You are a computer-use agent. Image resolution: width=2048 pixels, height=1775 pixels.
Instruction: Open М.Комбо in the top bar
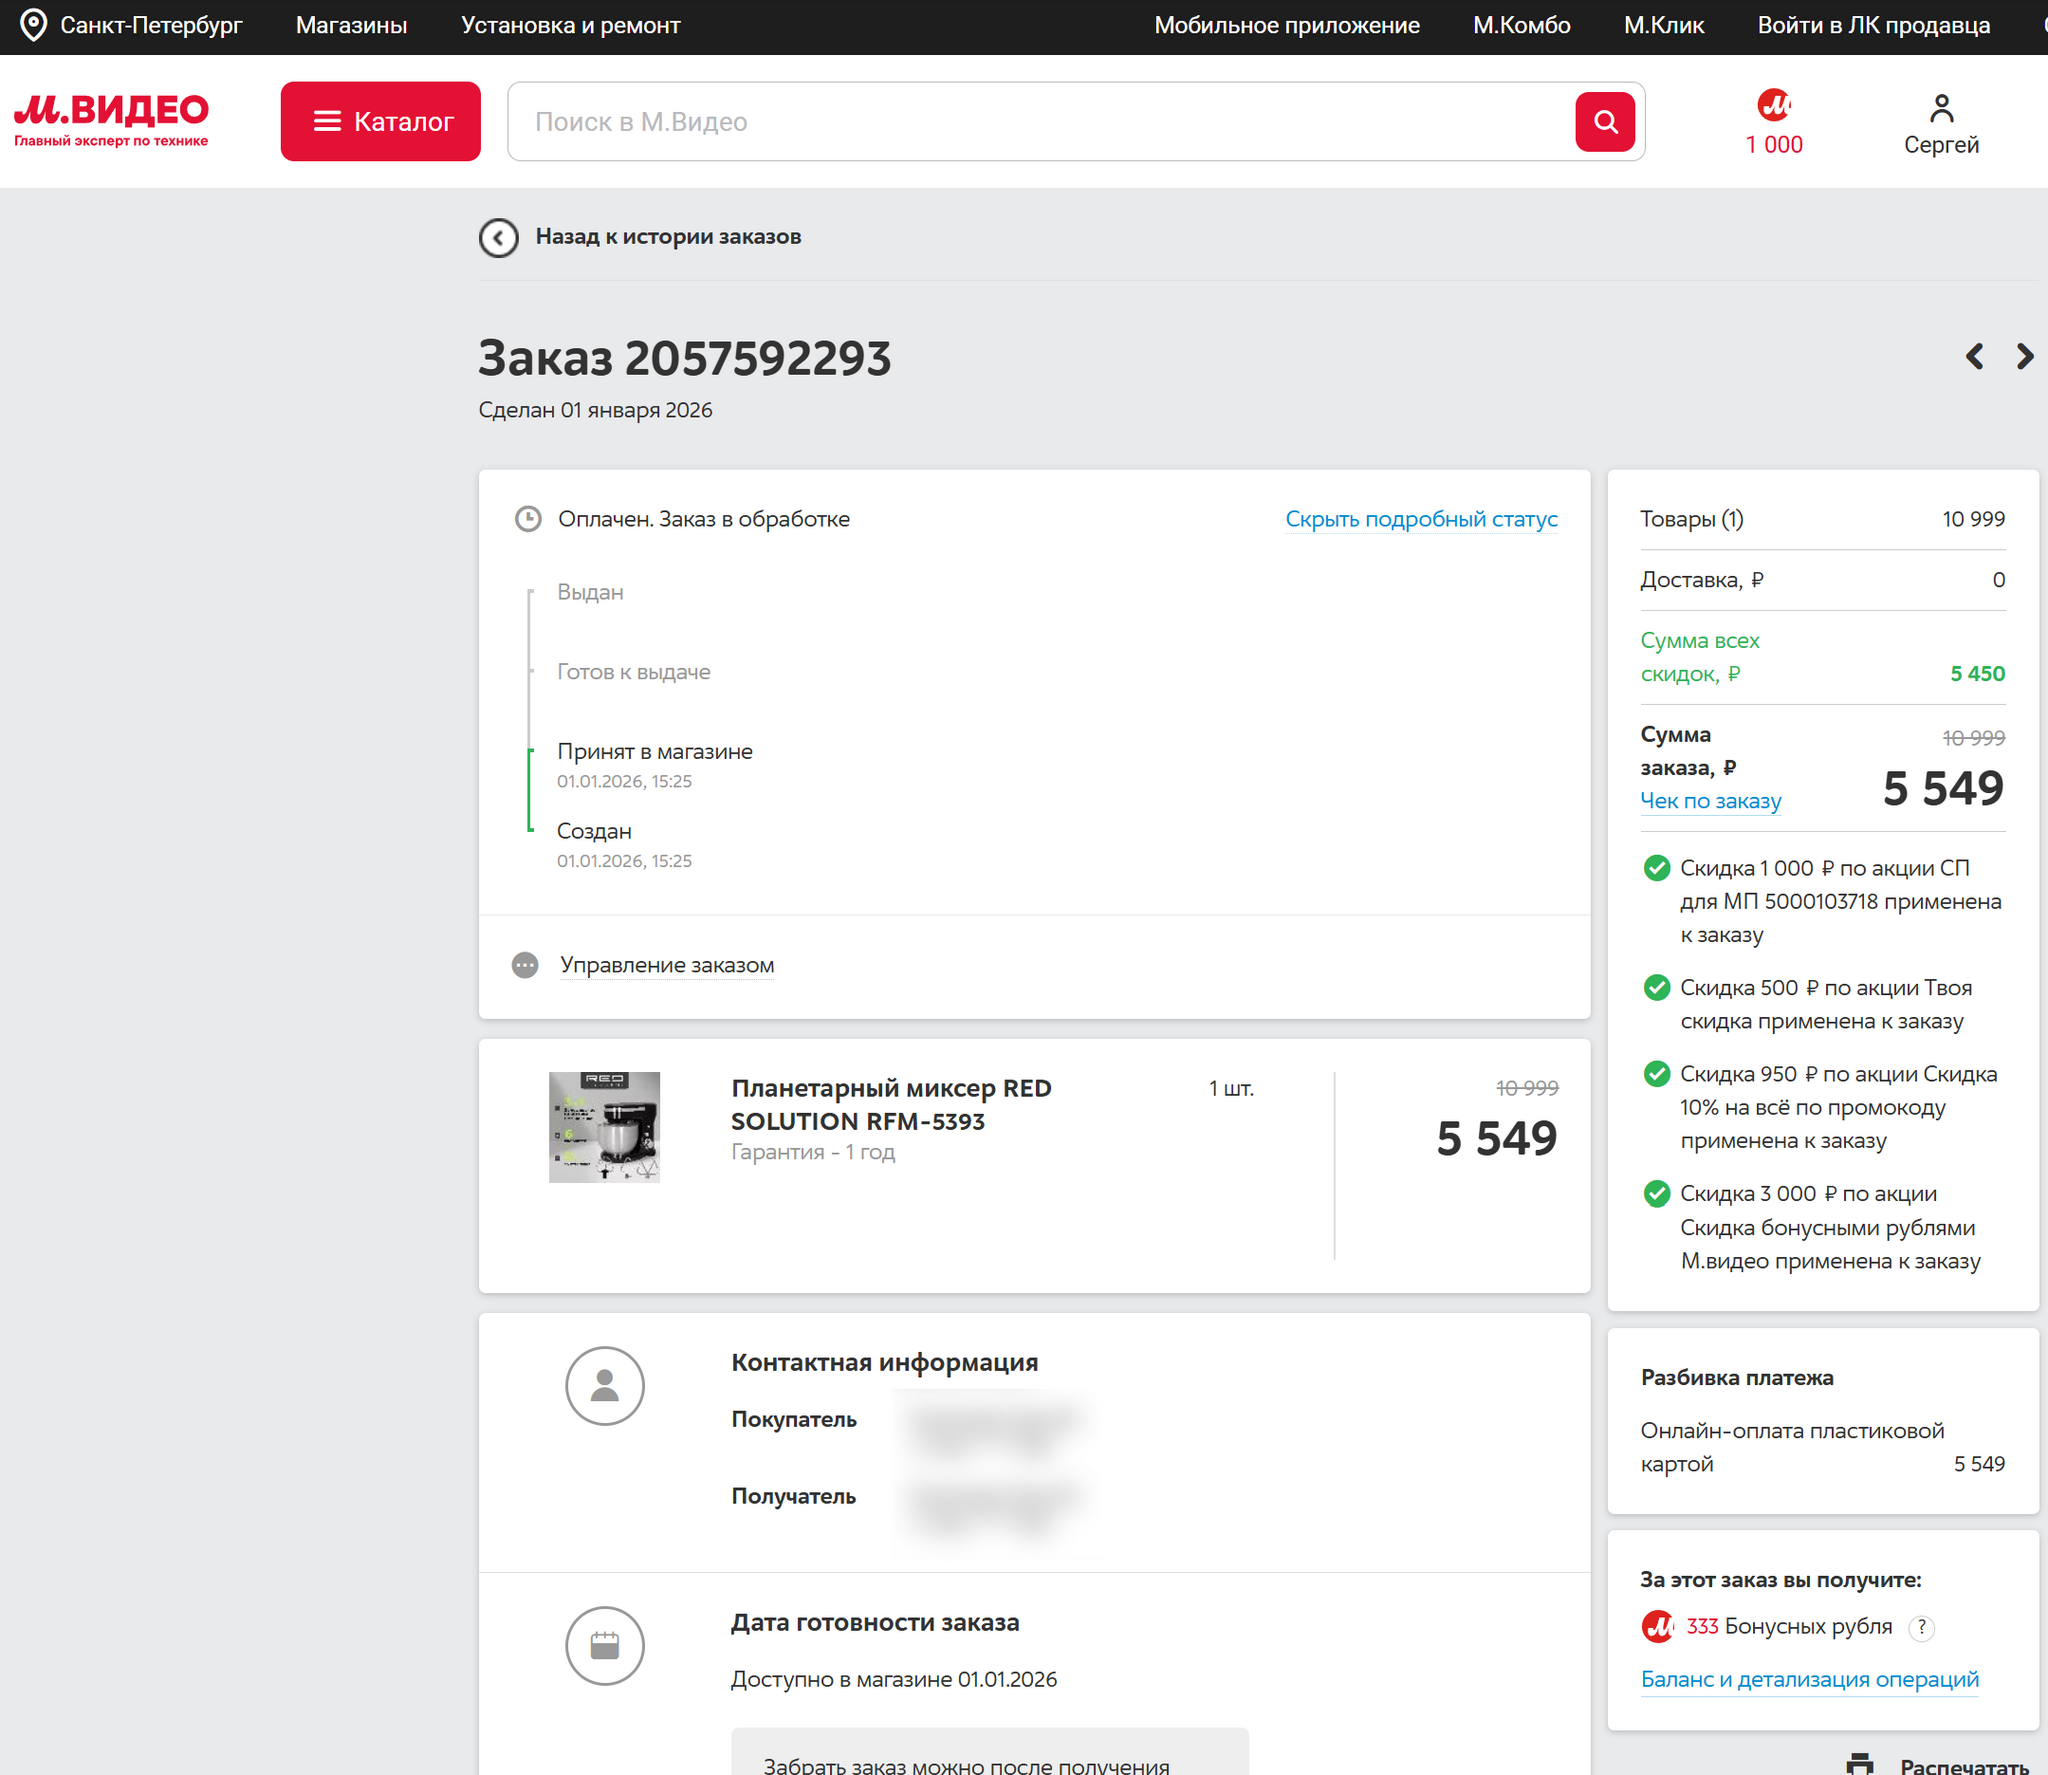coord(1520,25)
